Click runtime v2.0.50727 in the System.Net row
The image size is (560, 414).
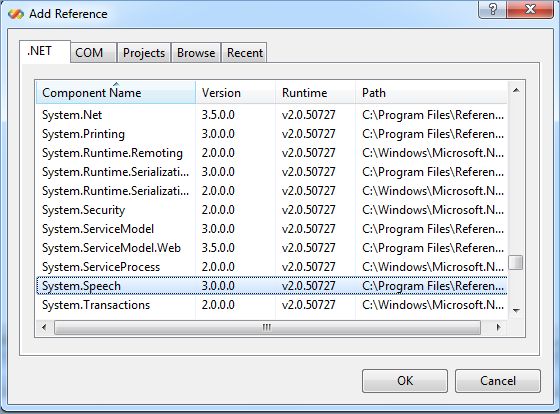309,115
